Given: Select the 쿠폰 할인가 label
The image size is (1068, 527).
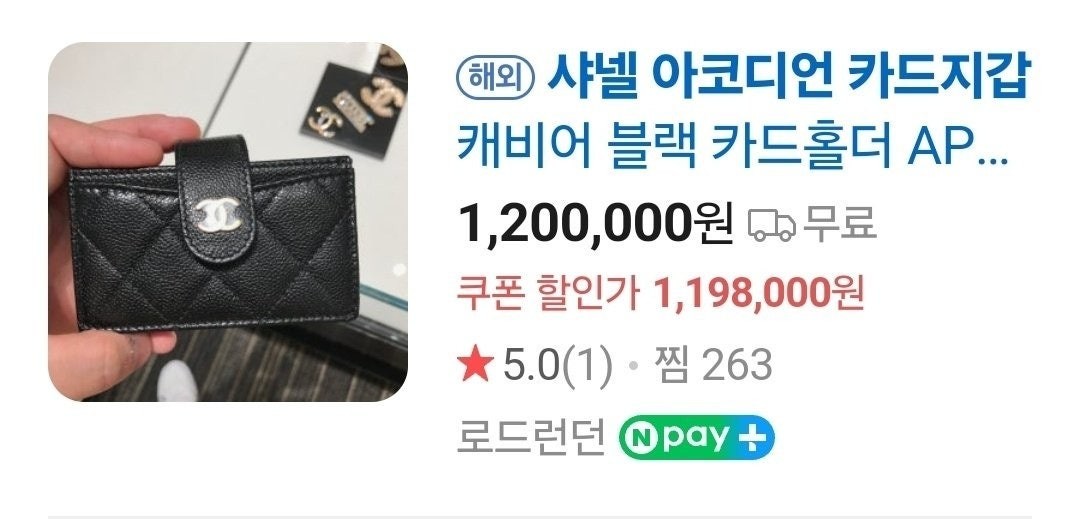Looking at the screenshot, I should tap(549, 293).
